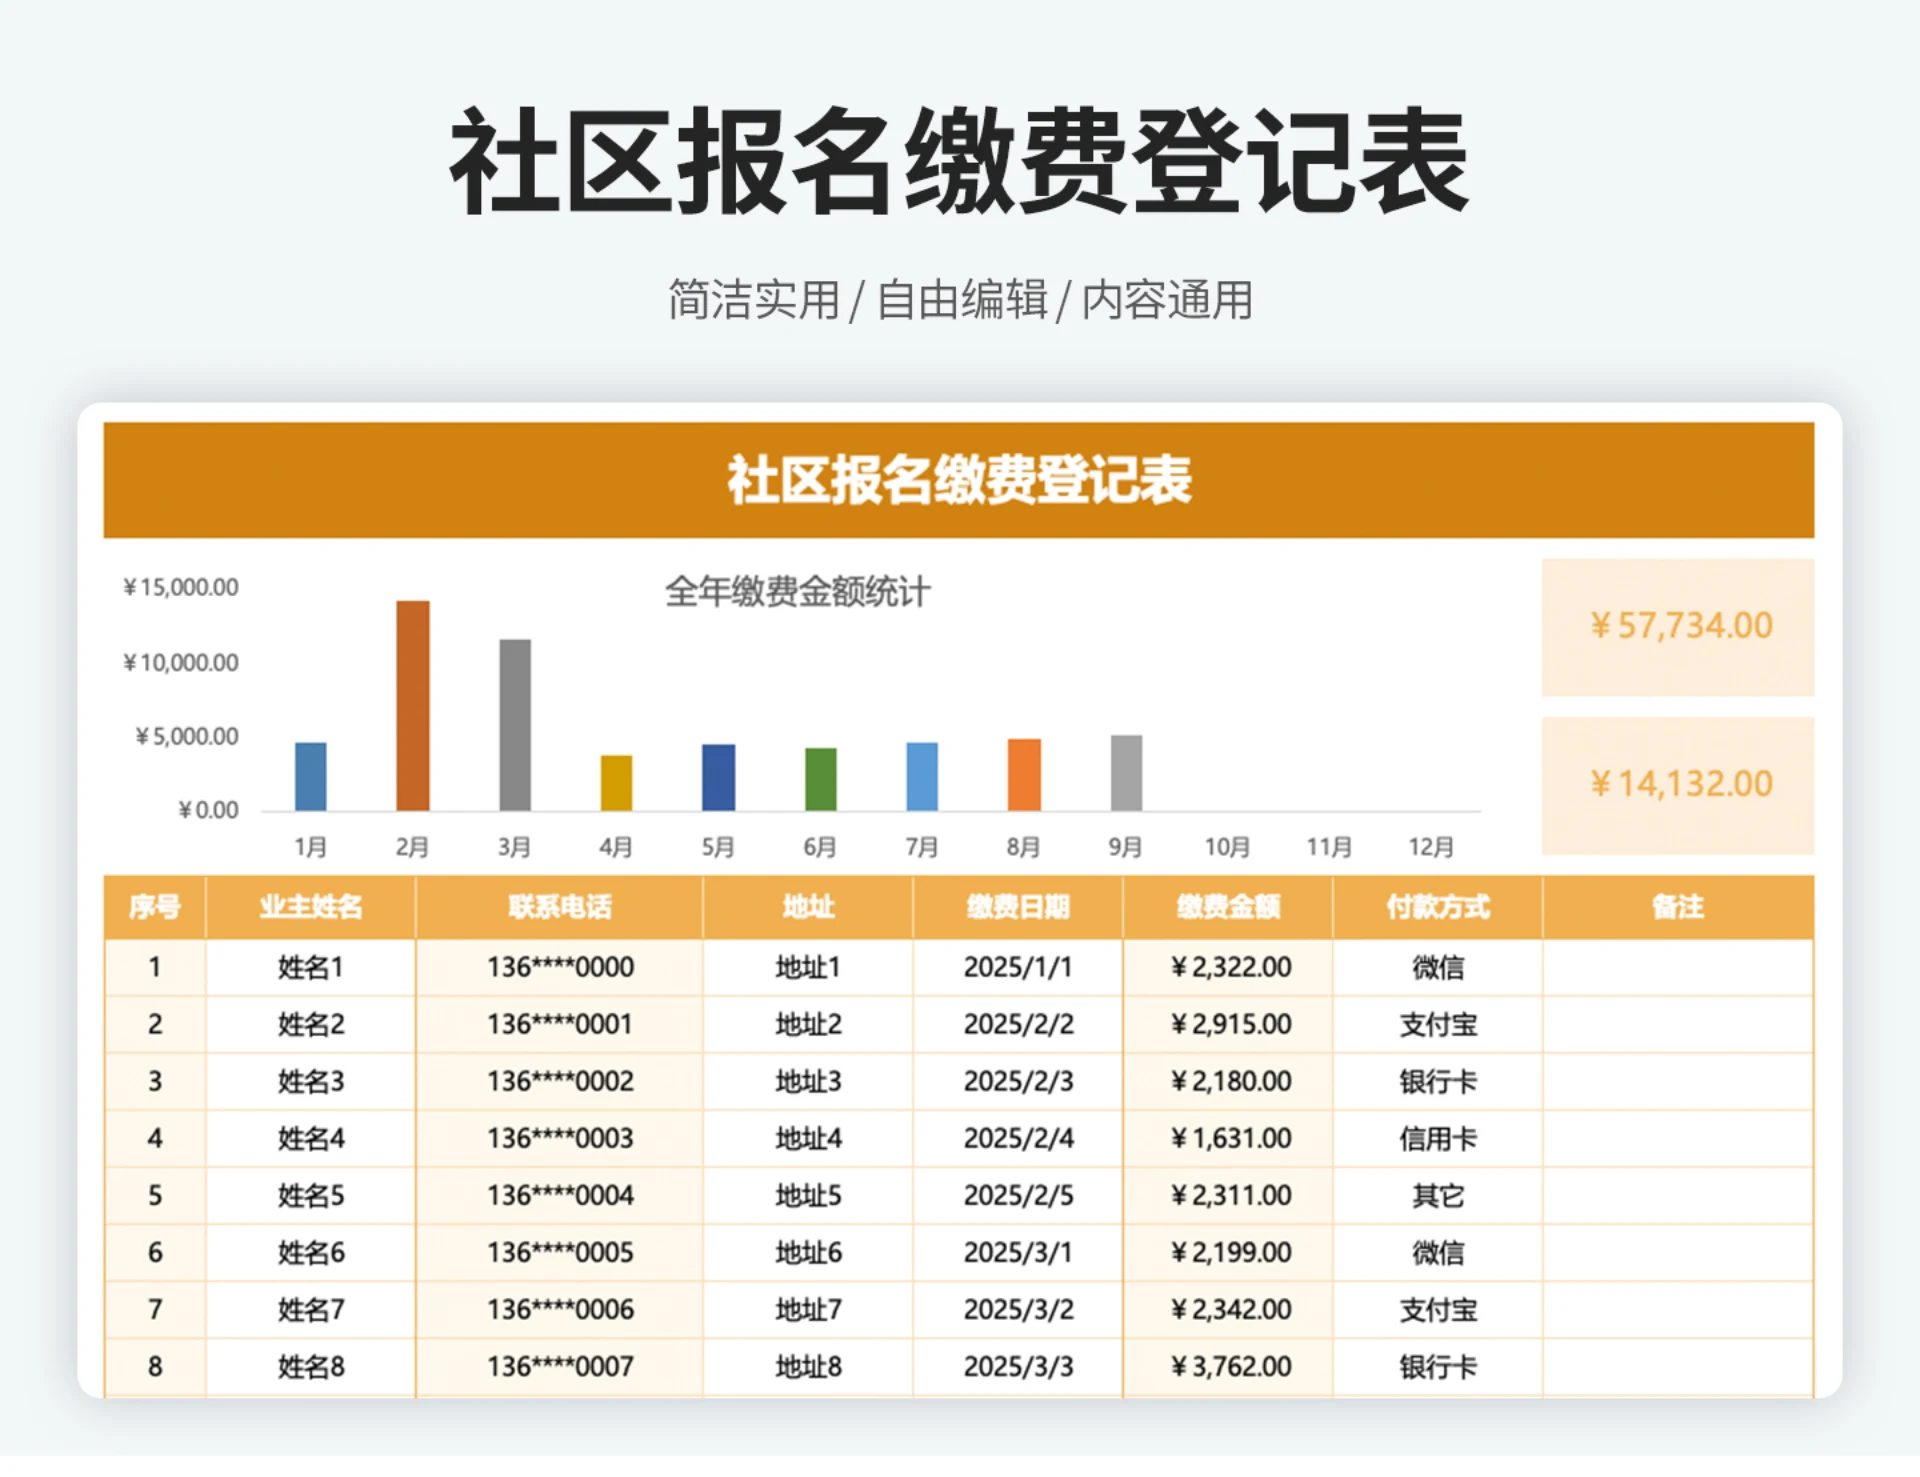This screenshot has width=1920, height=1477.
Task: Select row number 8 in the table
Action: pyautogui.click(x=155, y=1365)
